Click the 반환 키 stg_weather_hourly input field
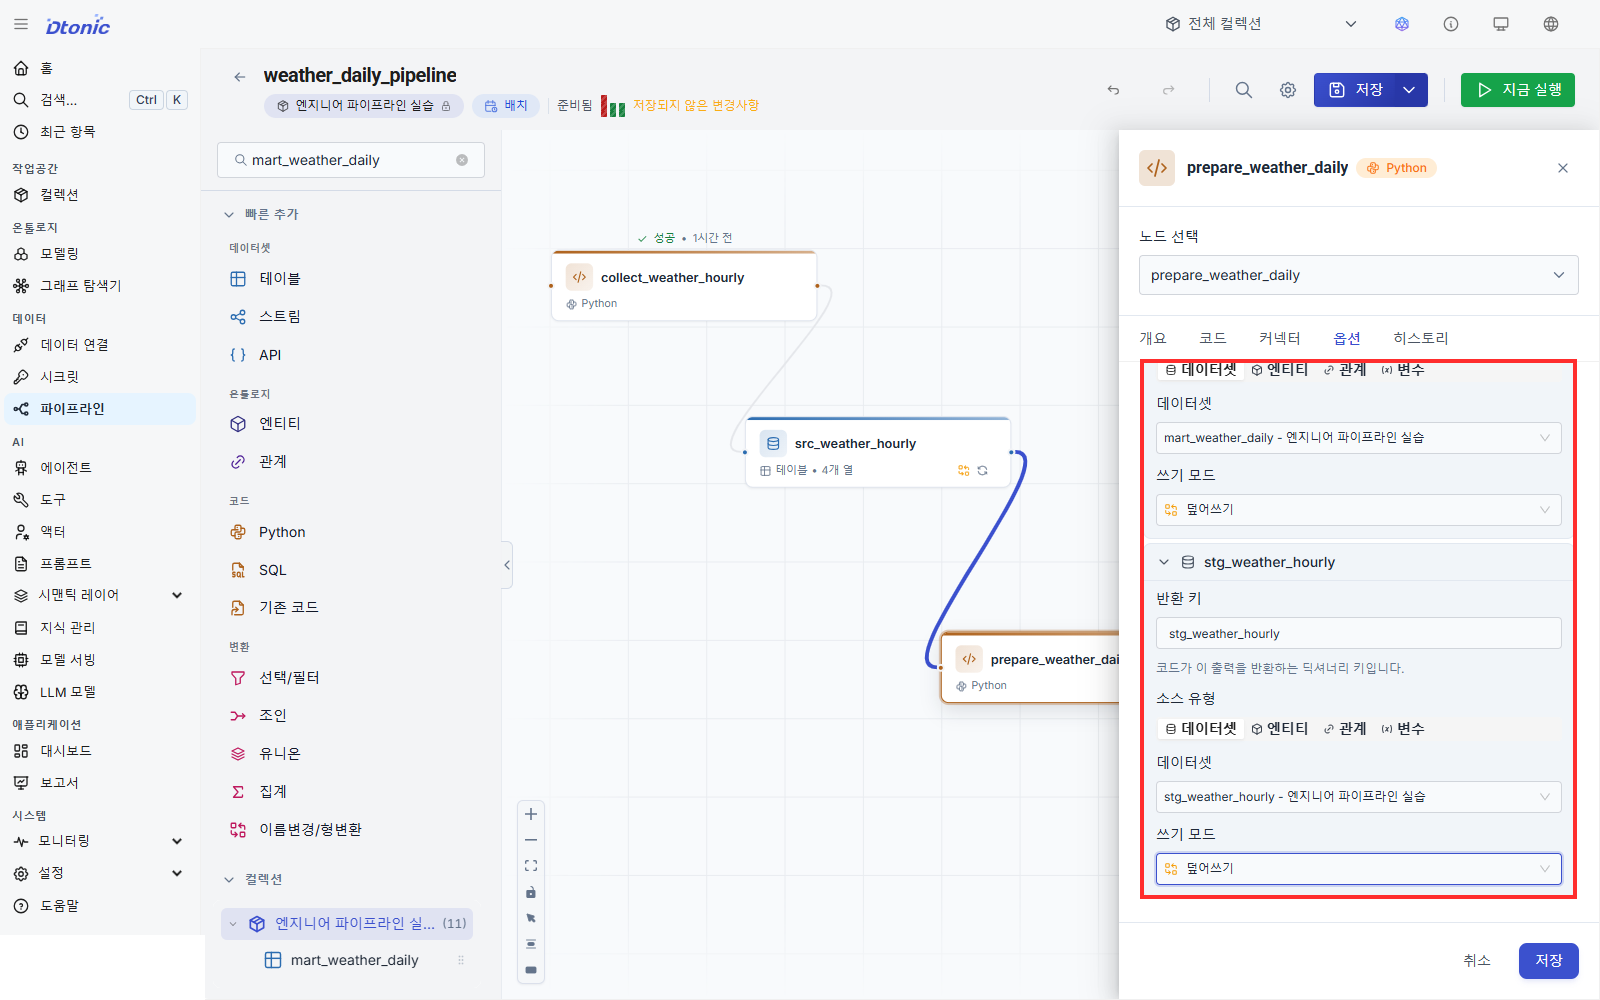This screenshot has height=1000, width=1600. pos(1358,634)
